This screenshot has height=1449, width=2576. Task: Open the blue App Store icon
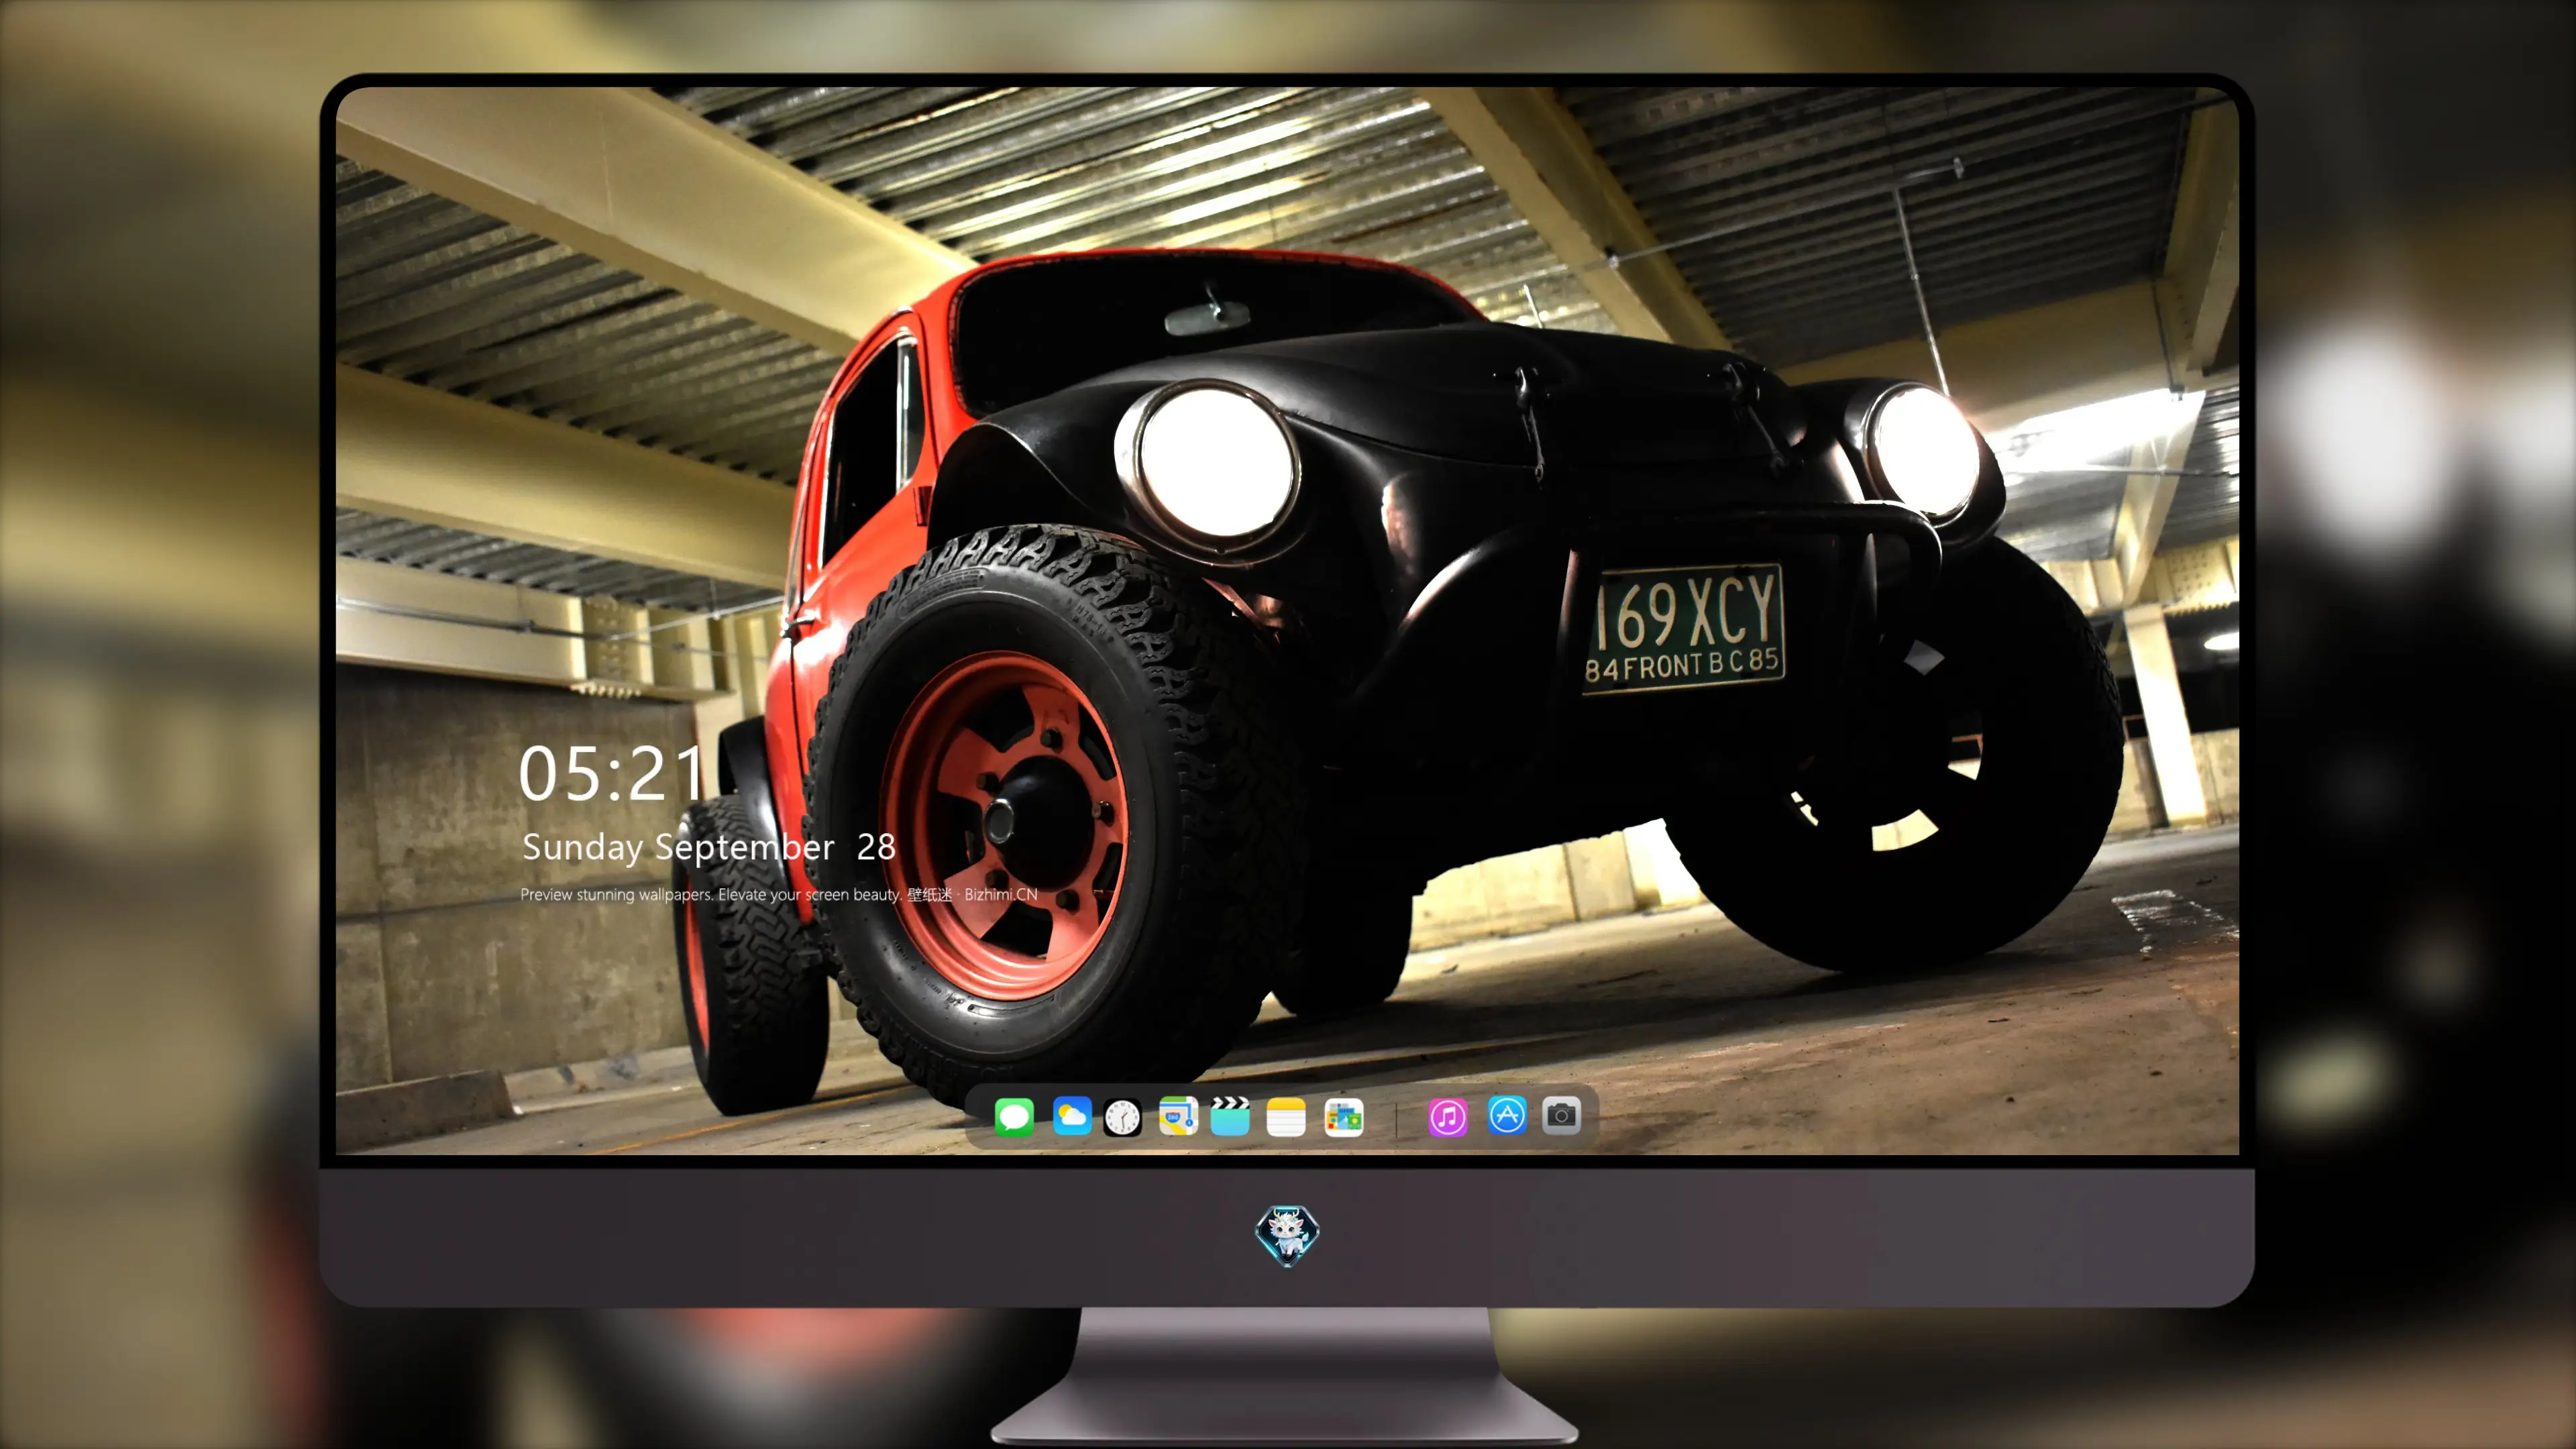point(1507,1115)
